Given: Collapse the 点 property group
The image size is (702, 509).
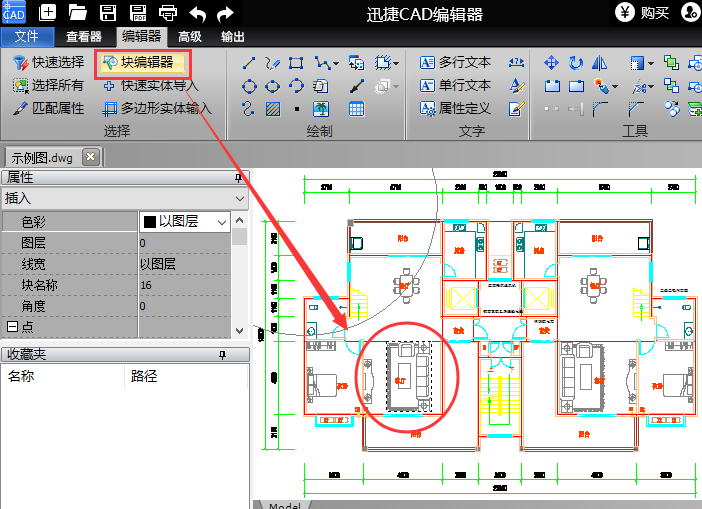Looking at the screenshot, I should 12,326.
